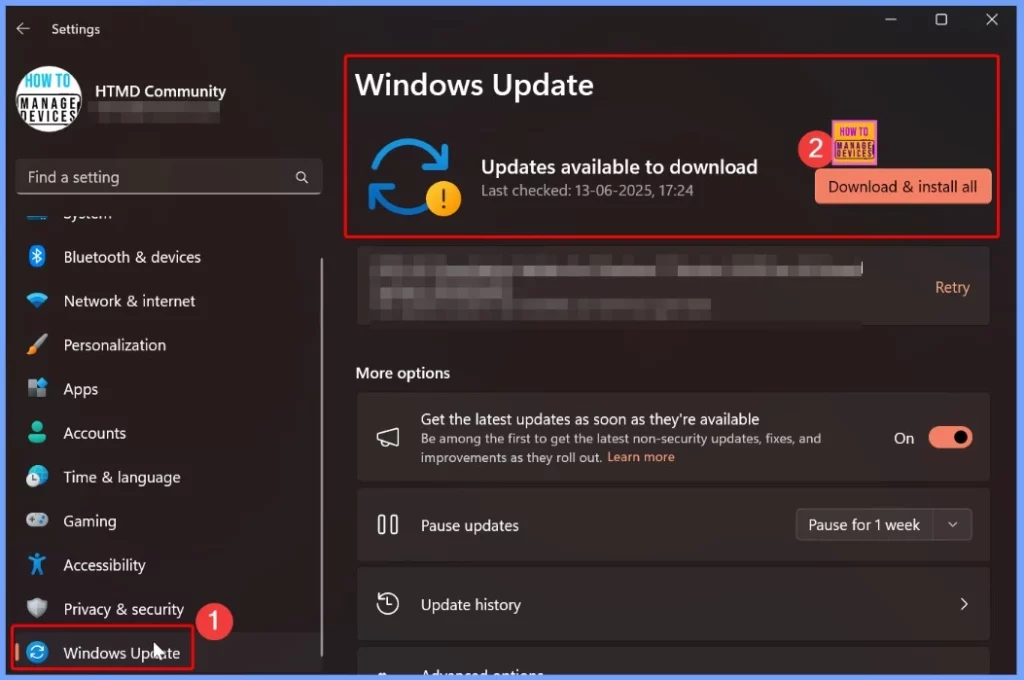Click the large update status sync icon
The image size is (1024, 680).
[414, 177]
